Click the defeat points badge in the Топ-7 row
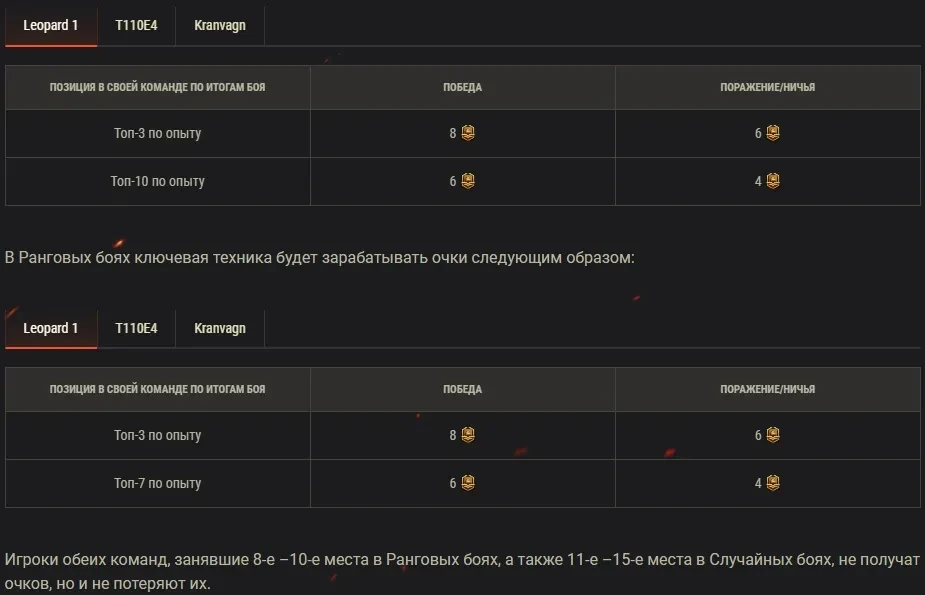925x595 pixels. (773, 483)
